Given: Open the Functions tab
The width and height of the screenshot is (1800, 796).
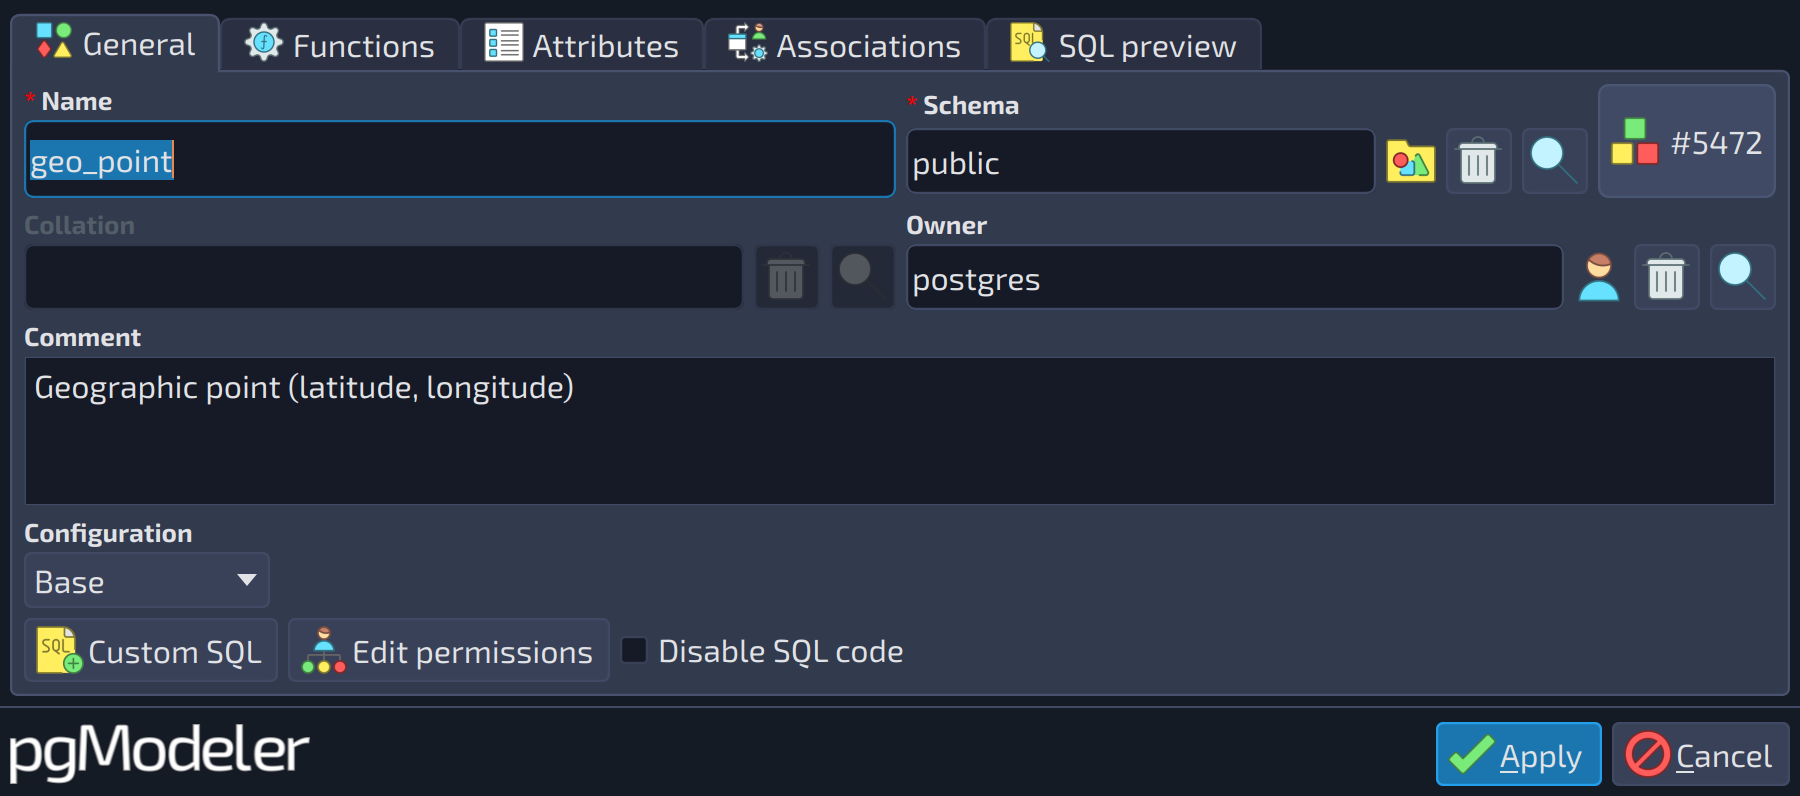Looking at the screenshot, I should pos(340,45).
